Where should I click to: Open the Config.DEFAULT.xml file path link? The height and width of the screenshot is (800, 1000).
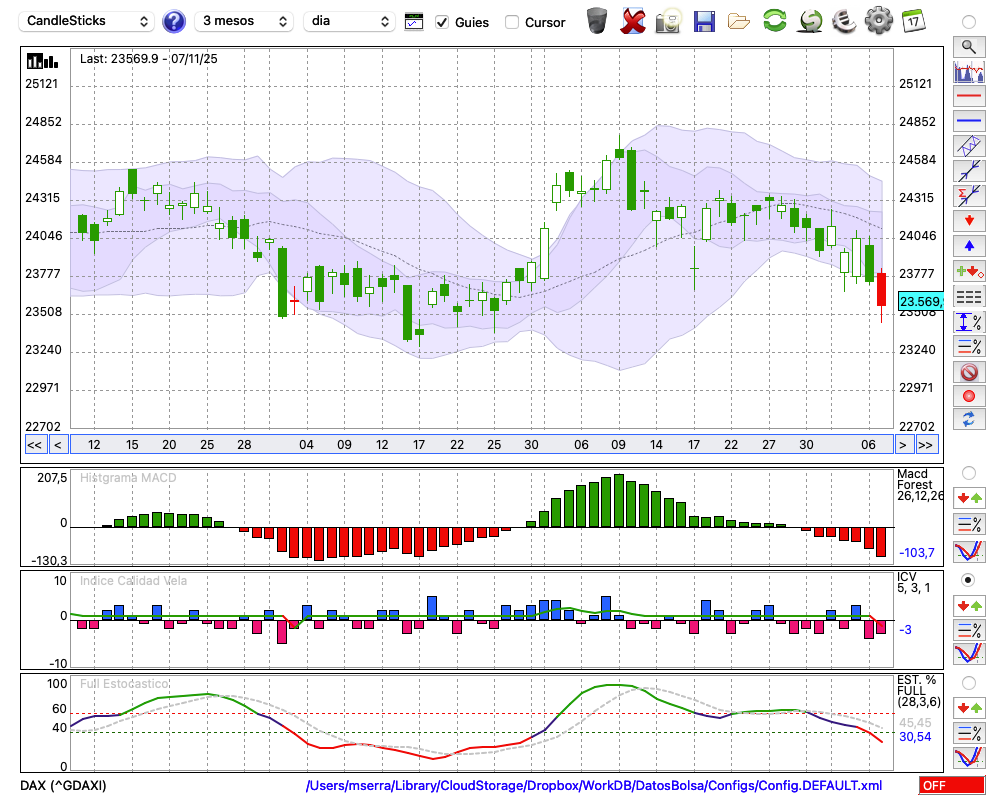tap(594, 786)
